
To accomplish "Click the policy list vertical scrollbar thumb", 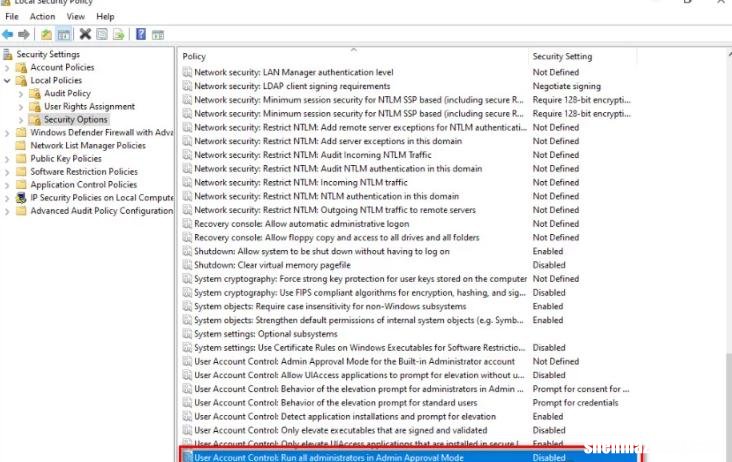I will [x=728, y=406].
